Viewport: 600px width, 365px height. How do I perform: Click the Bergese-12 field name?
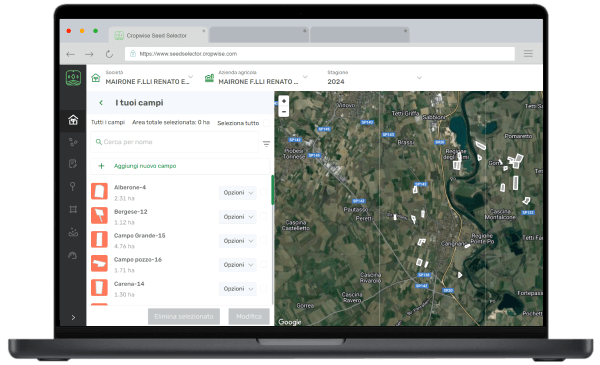tap(130, 212)
